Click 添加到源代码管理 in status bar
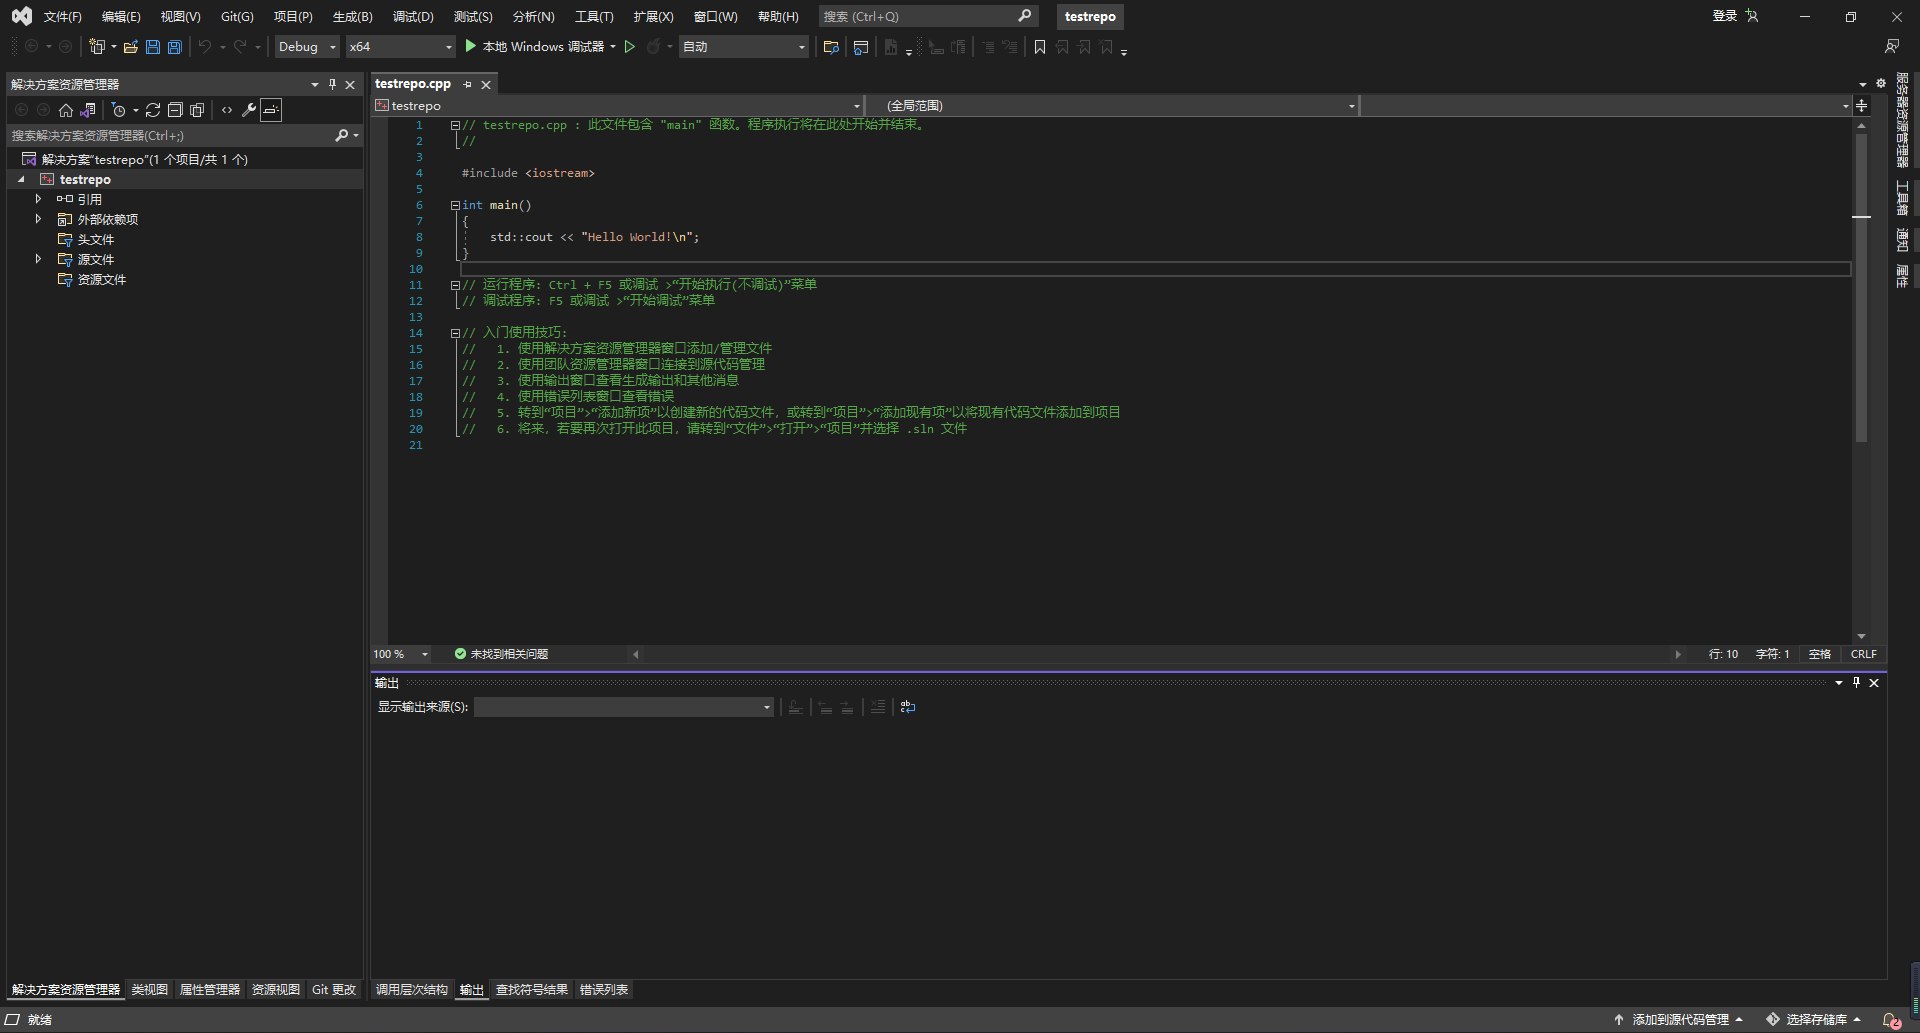This screenshot has height=1033, width=1920. click(1679, 1019)
